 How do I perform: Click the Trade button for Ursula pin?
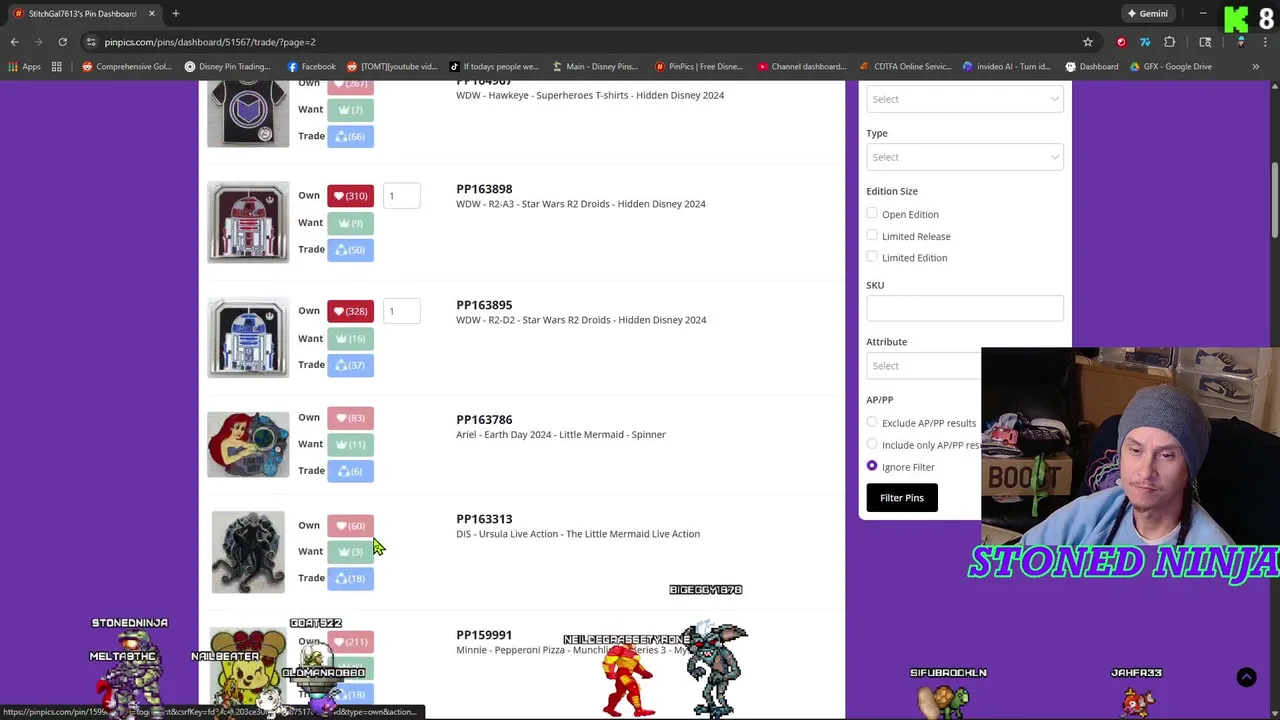tap(350, 579)
